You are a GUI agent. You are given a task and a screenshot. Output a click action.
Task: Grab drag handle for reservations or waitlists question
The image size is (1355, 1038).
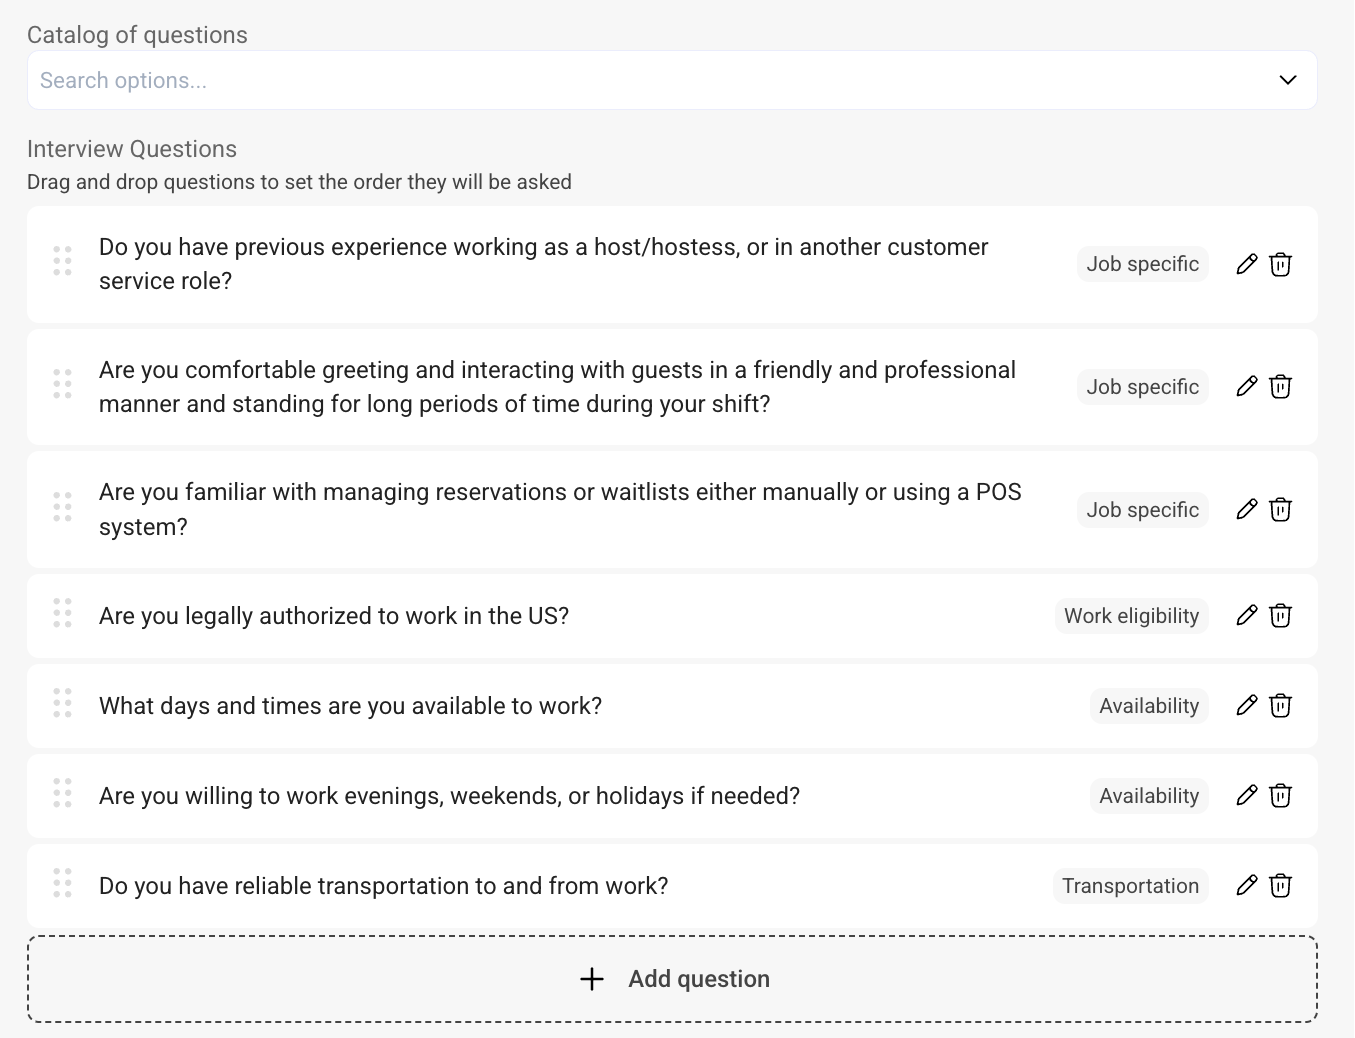click(62, 507)
